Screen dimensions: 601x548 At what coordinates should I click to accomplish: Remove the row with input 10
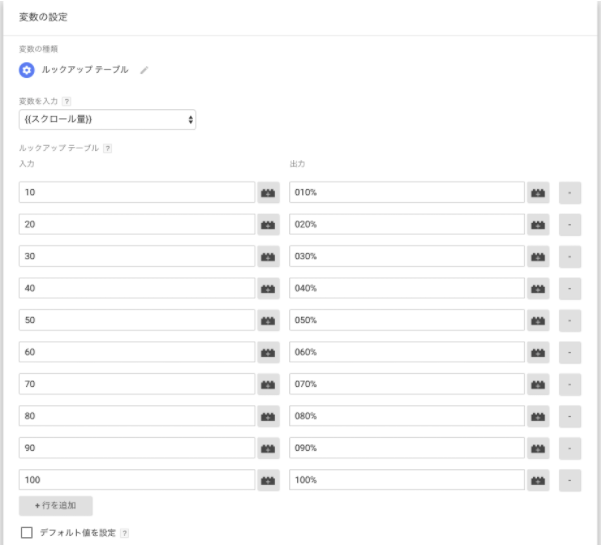point(570,192)
